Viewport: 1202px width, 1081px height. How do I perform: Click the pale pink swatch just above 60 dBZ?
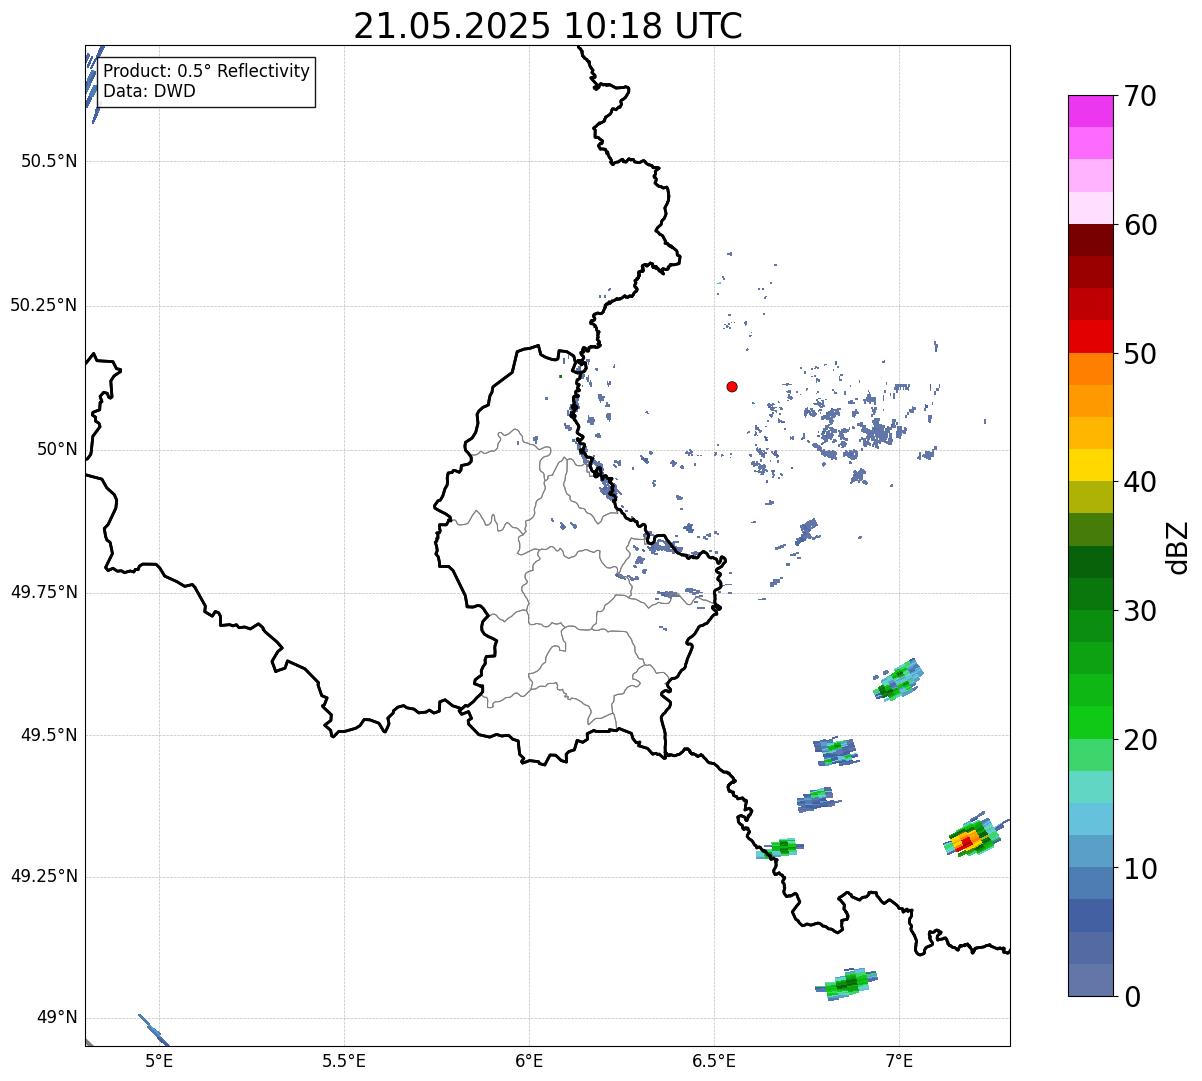(1091, 208)
